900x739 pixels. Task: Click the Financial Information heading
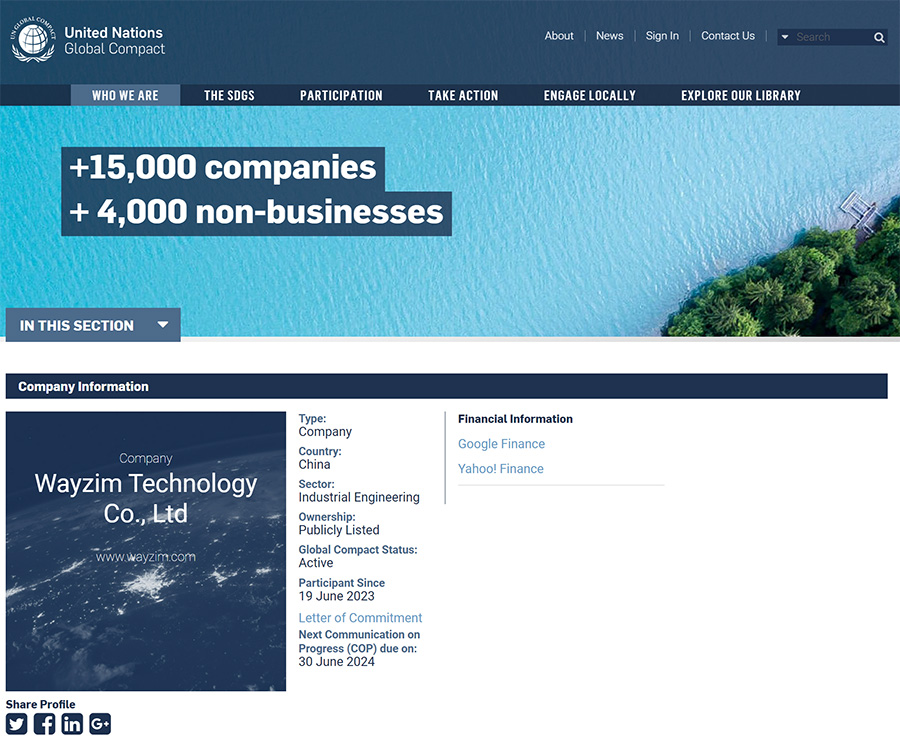tap(515, 419)
